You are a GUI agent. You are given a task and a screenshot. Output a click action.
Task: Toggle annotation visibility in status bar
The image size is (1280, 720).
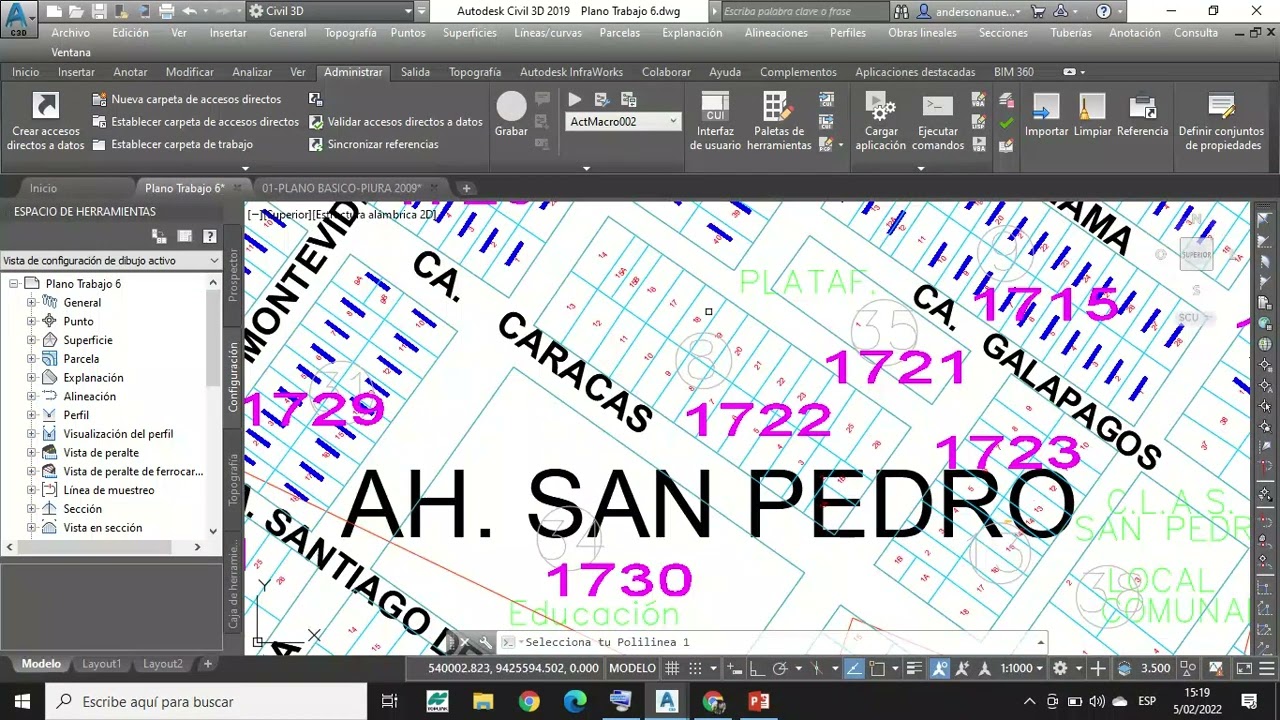click(x=940, y=668)
